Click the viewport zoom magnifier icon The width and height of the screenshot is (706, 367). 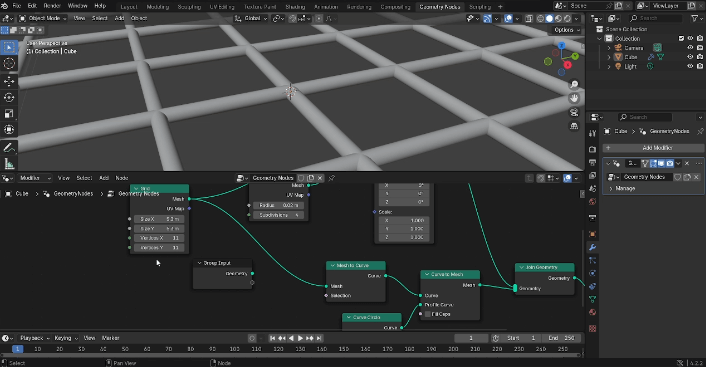574,84
